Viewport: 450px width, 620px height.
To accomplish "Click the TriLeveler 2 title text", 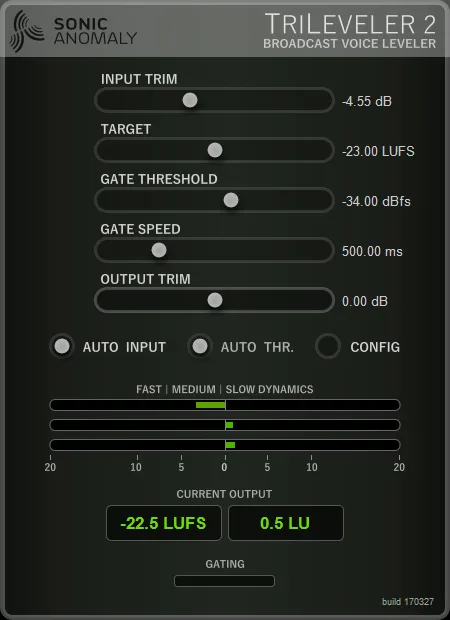I will (350, 24).
